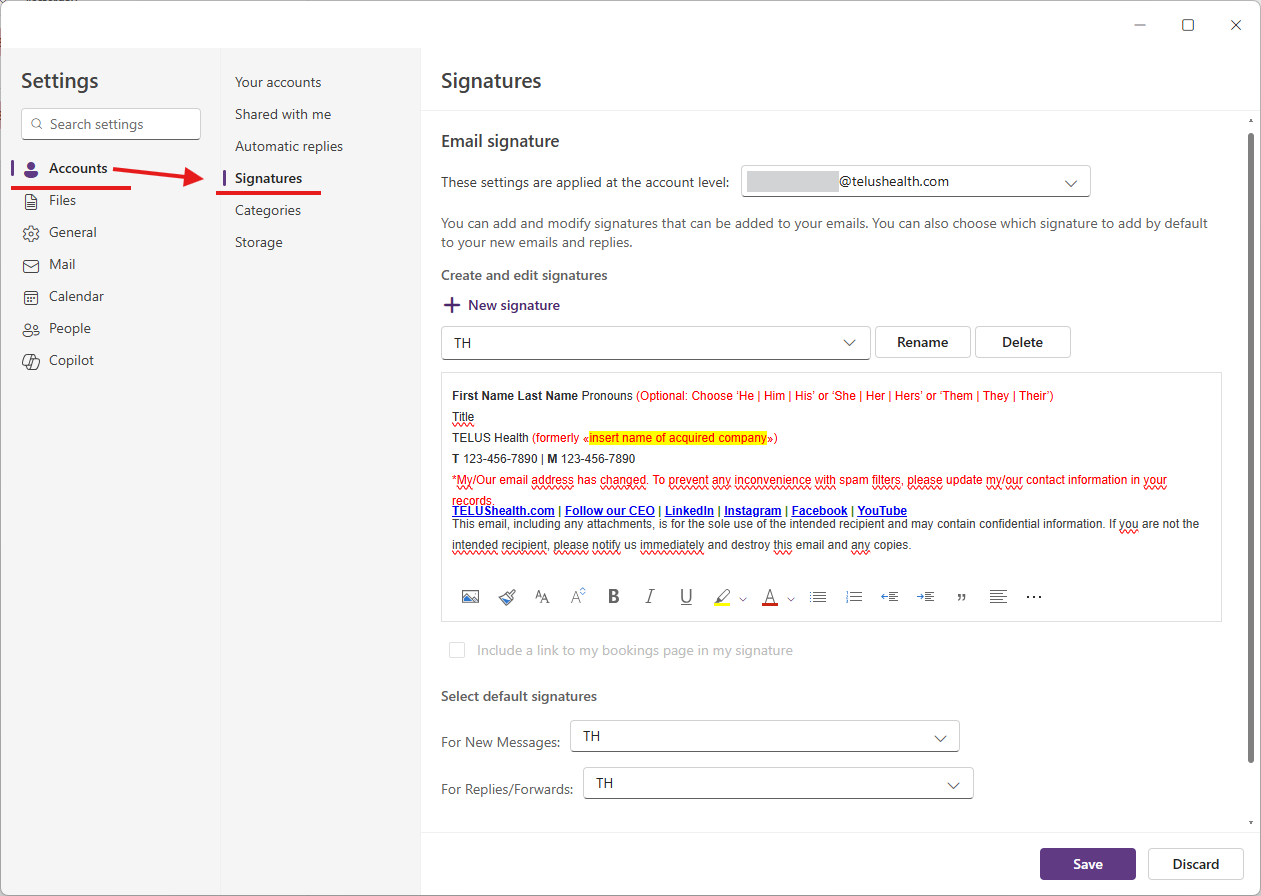The image size is (1261, 896).
Task: Go to Automatic replies settings
Action: click(x=289, y=146)
